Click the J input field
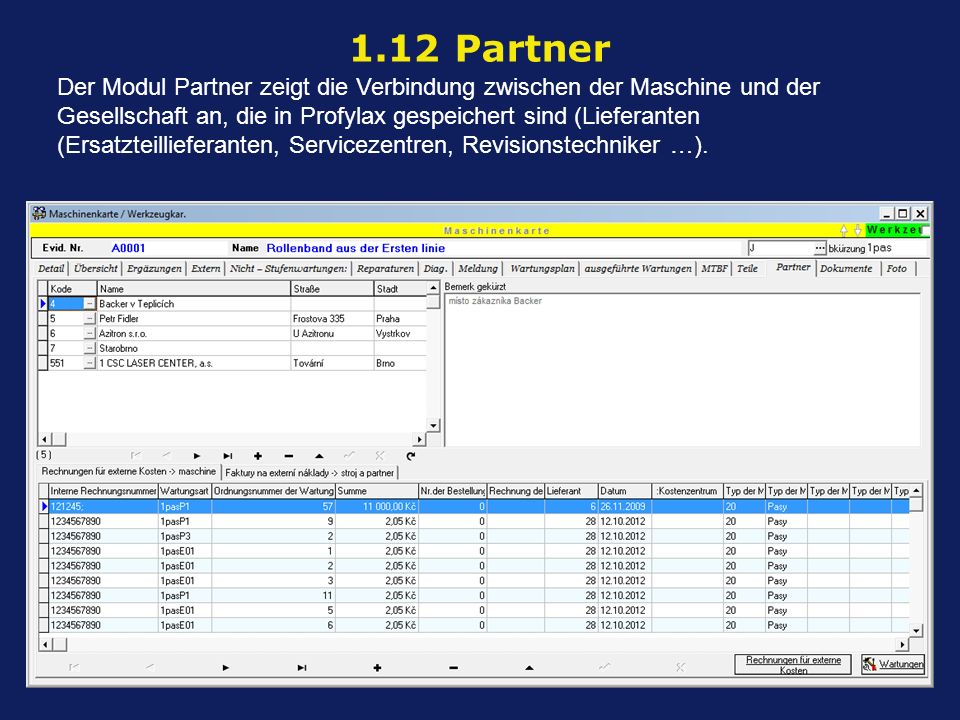 point(781,249)
